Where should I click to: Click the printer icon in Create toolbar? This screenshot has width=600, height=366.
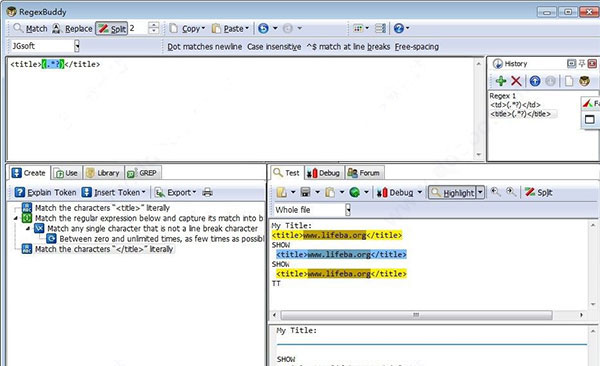pyautogui.click(x=207, y=192)
